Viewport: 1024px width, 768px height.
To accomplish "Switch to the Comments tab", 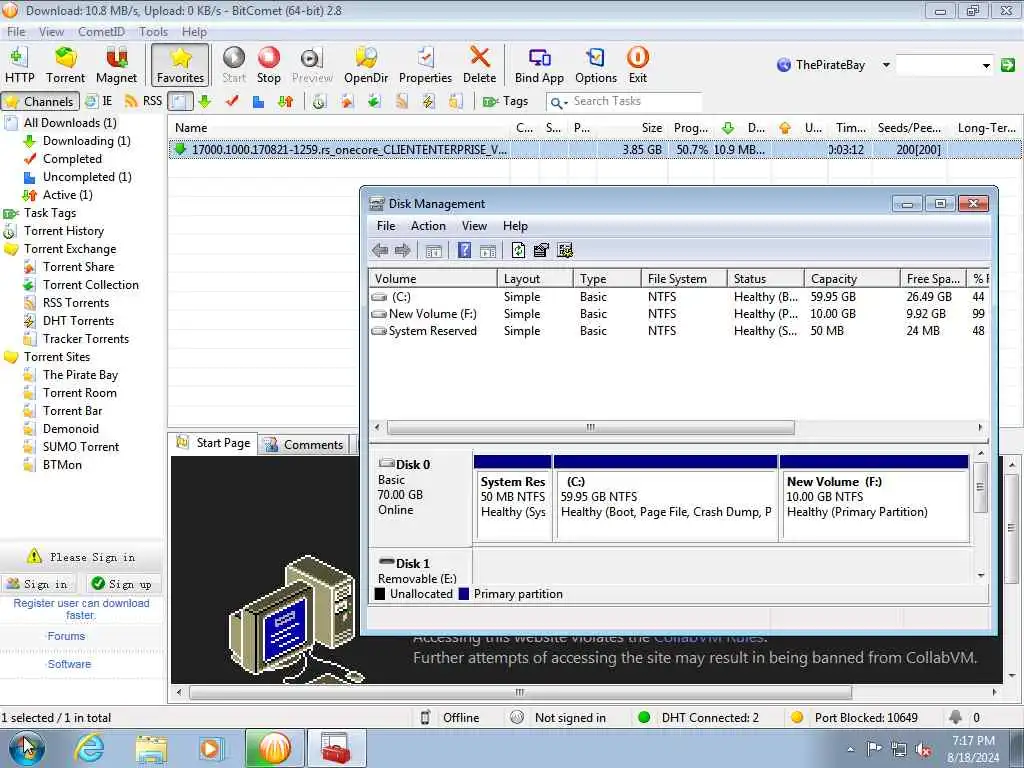I will point(304,445).
